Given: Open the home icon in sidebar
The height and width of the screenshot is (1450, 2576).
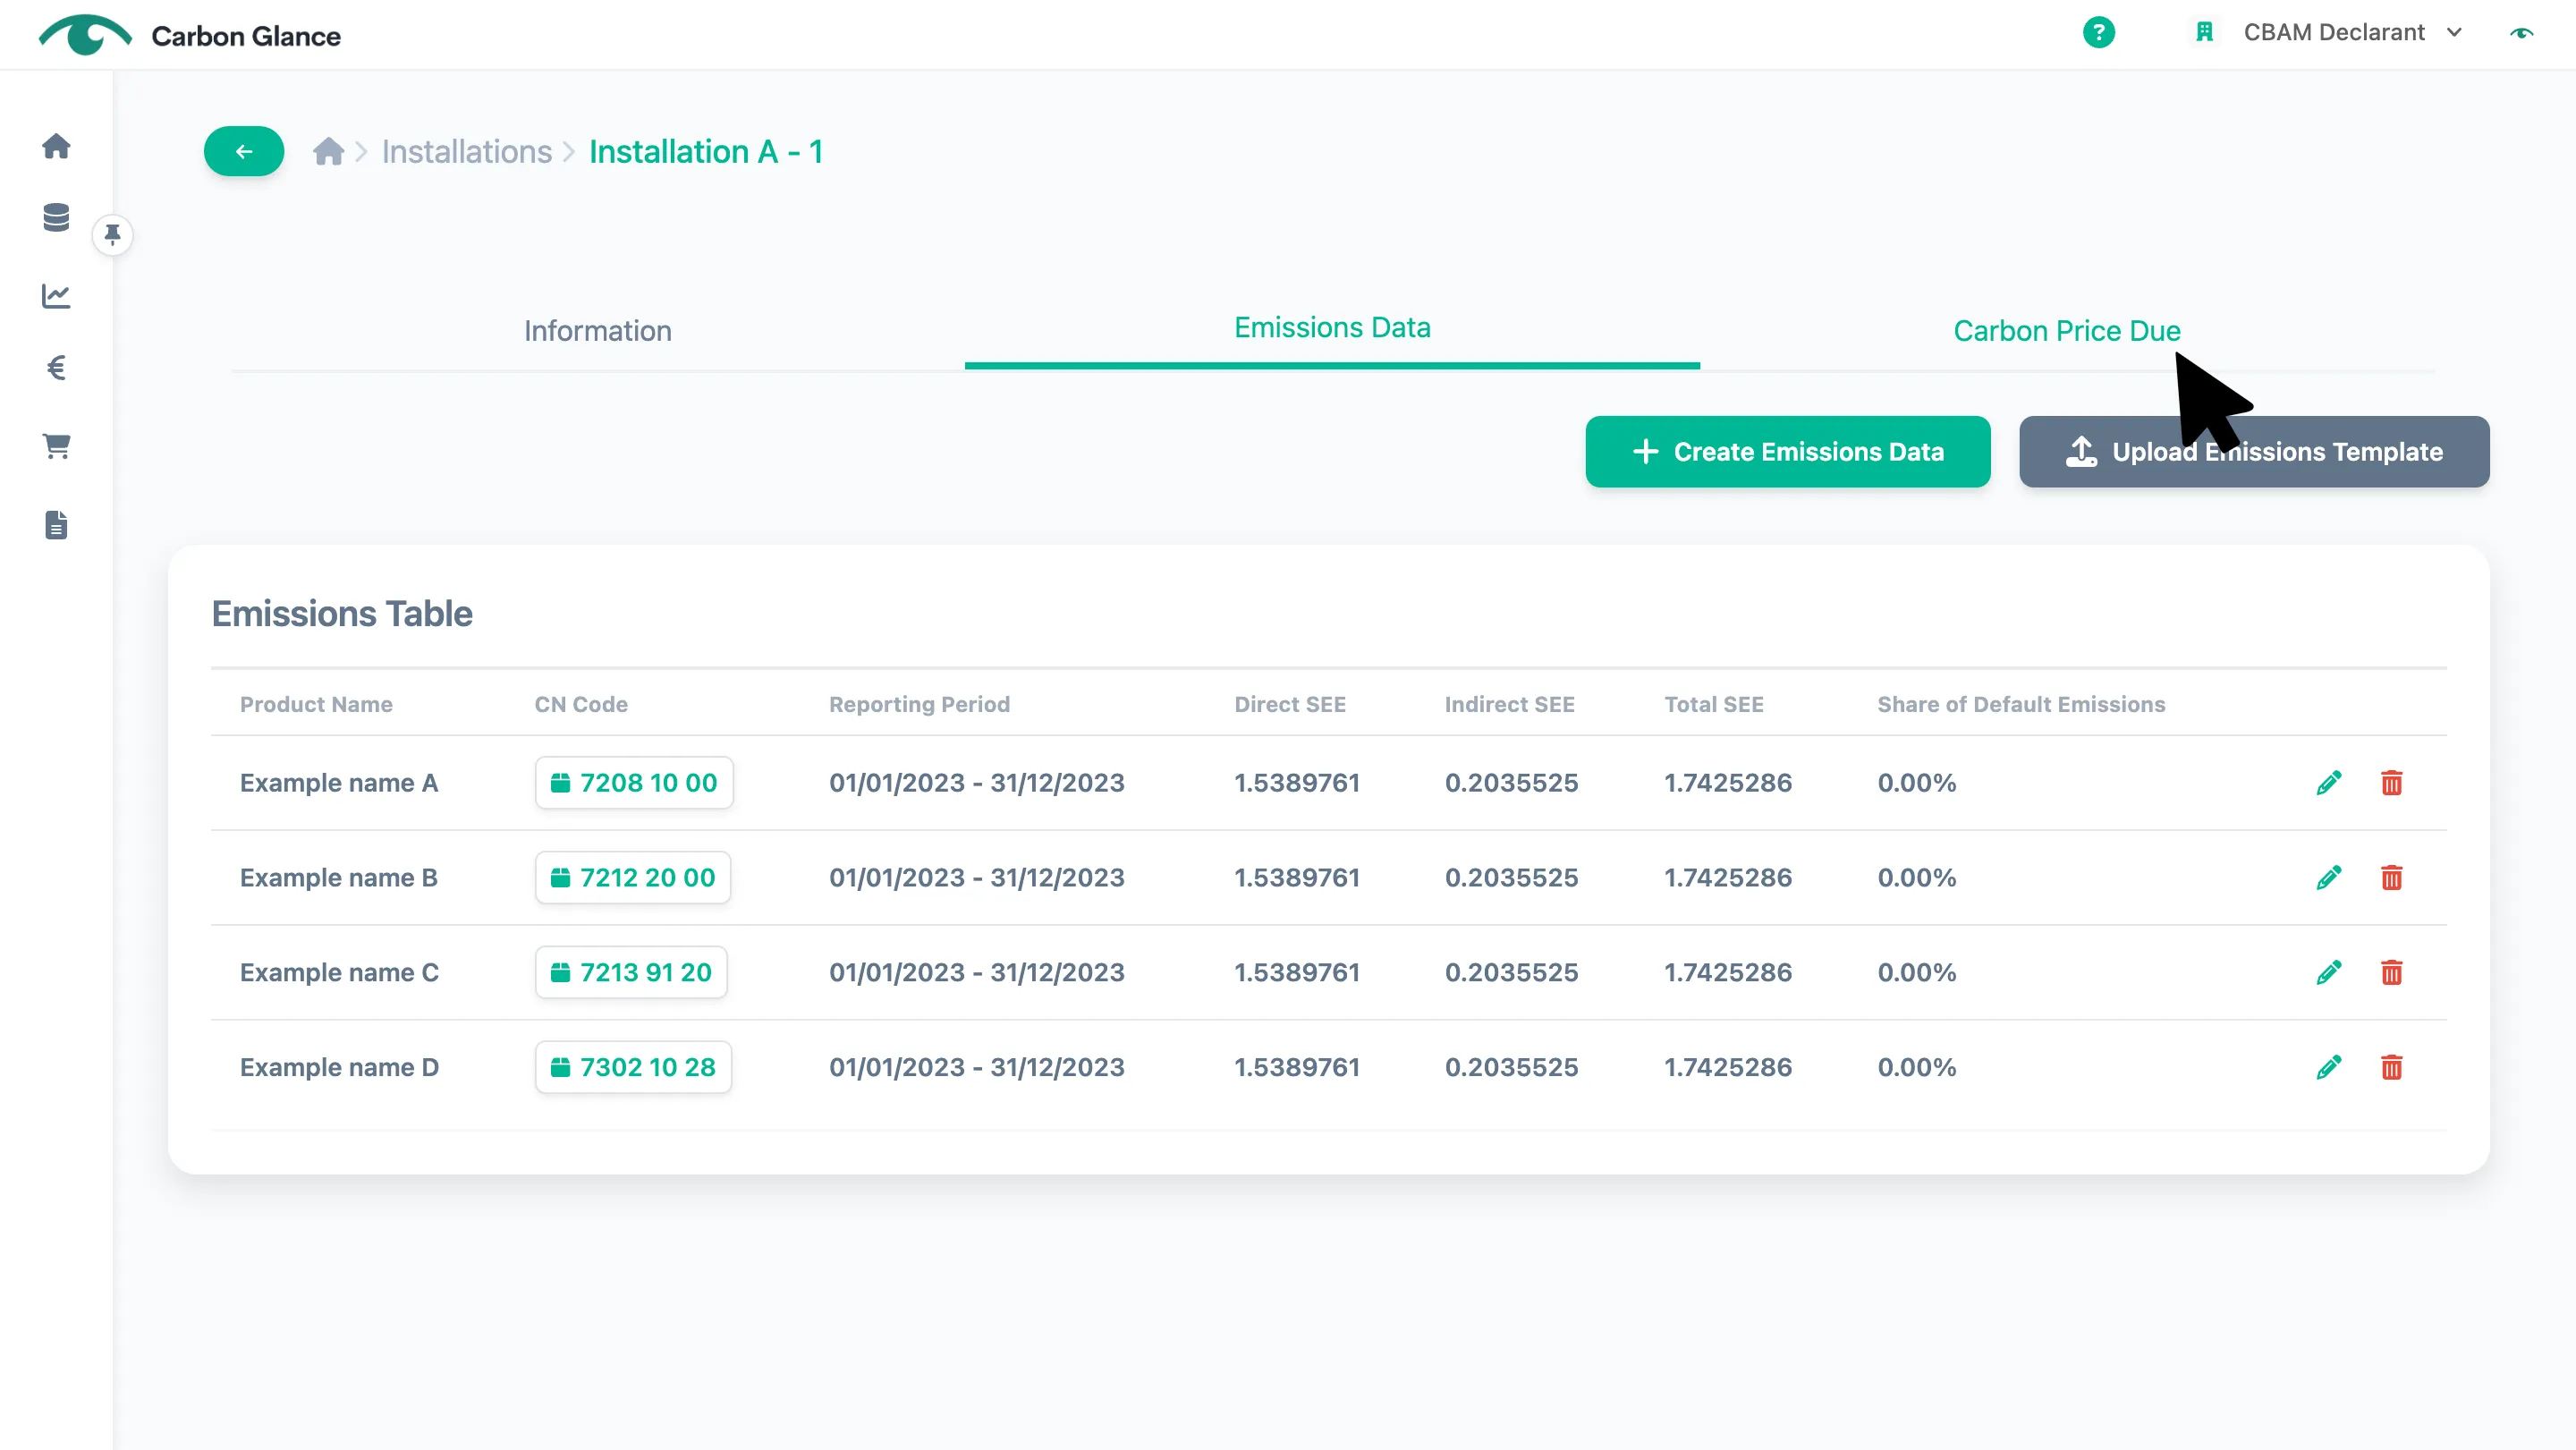Looking at the screenshot, I should pyautogui.click(x=56, y=146).
